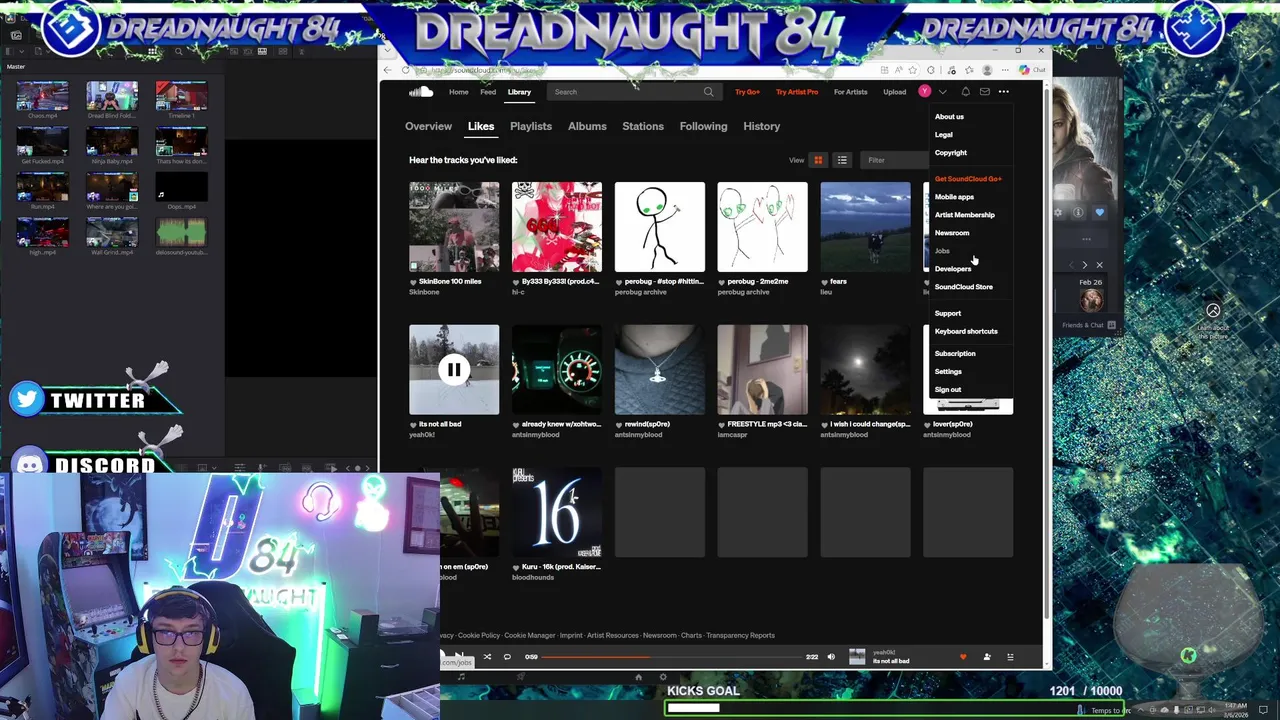The height and width of the screenshot is (720, 1280).
Task: Open the Feed page
Action: pyautogui.click(x=488, y=92)
